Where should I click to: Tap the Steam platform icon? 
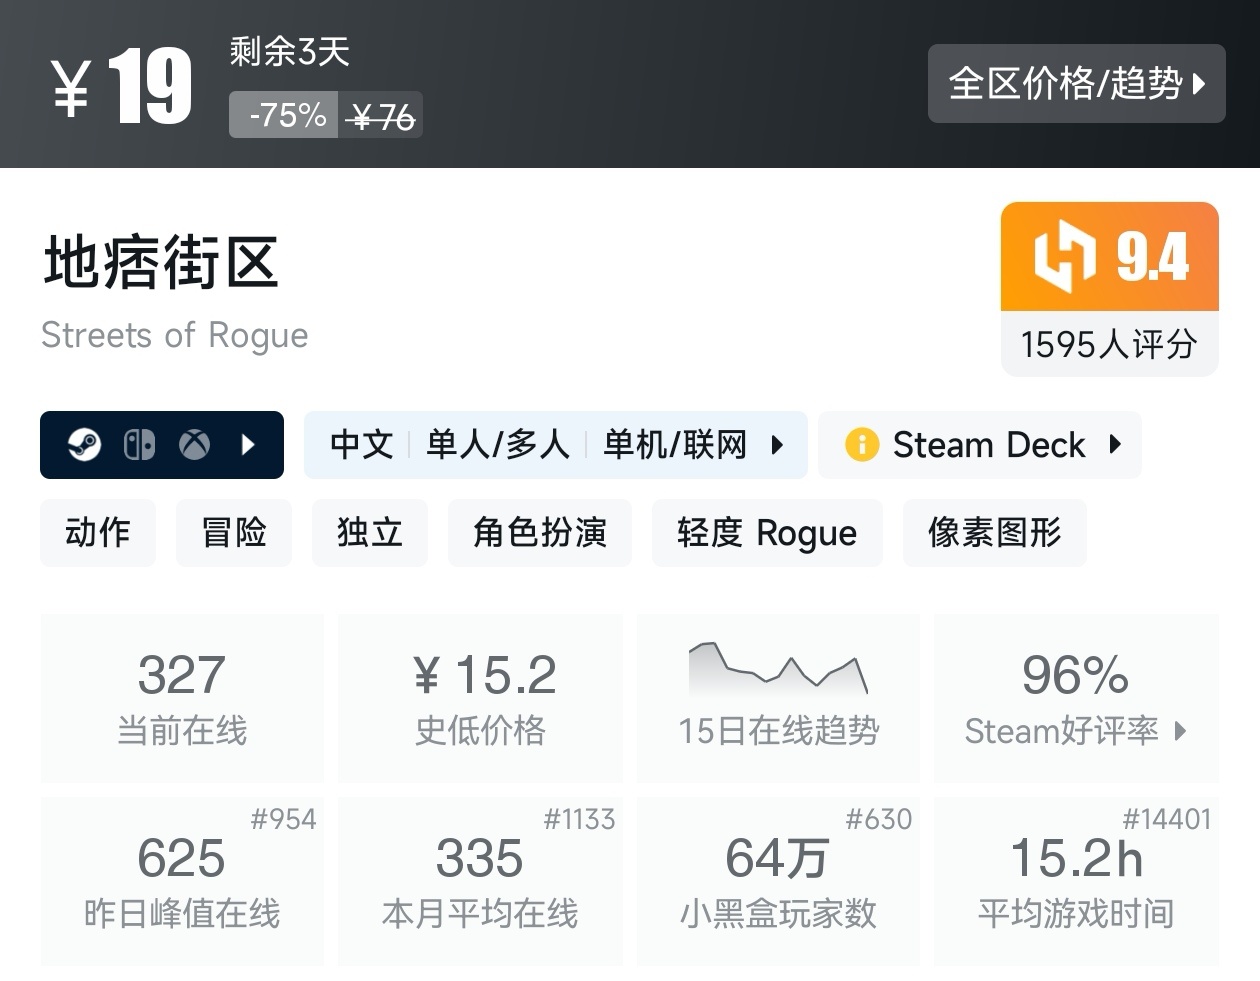84,444
